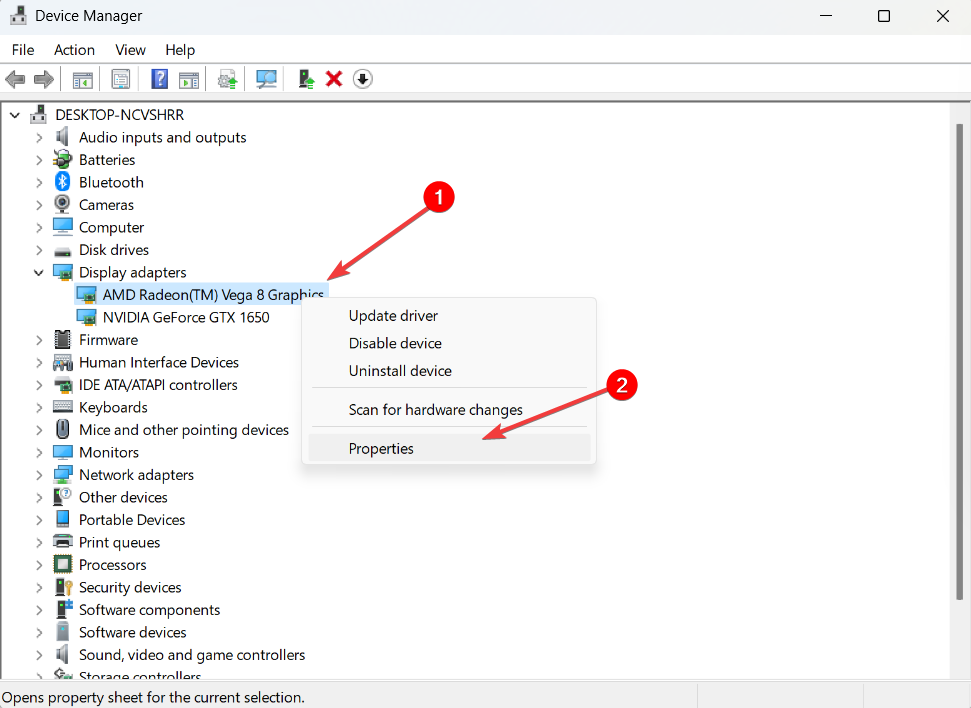This screenshot has height=708, width=971.
Task: Click the Security devices key icon
Action: [63, 587]
